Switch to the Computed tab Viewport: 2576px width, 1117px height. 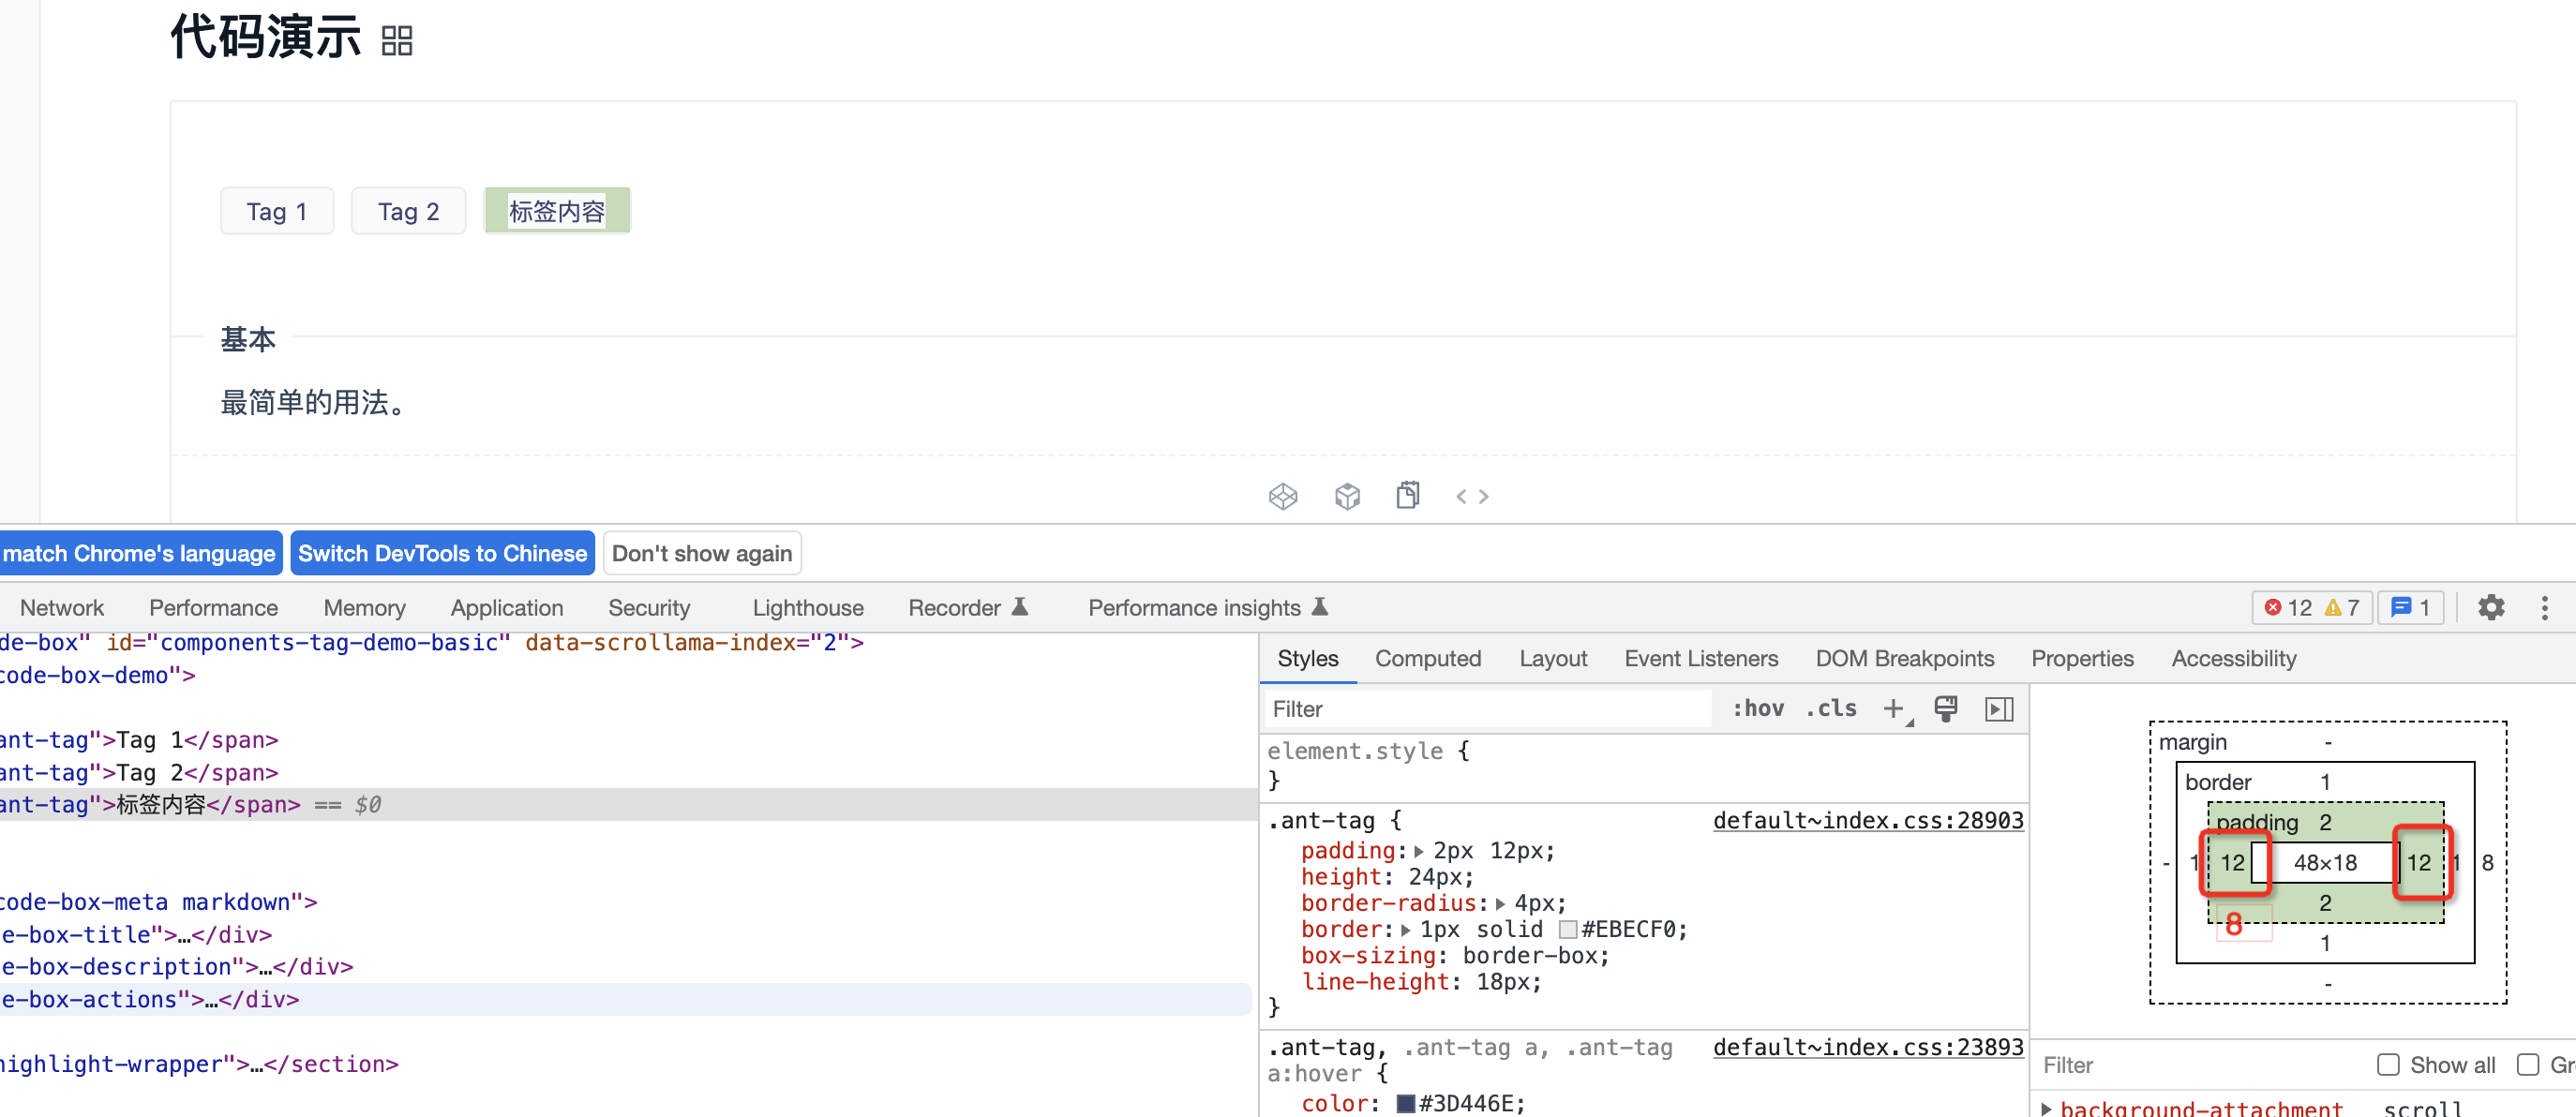[x=1428, y=658]
